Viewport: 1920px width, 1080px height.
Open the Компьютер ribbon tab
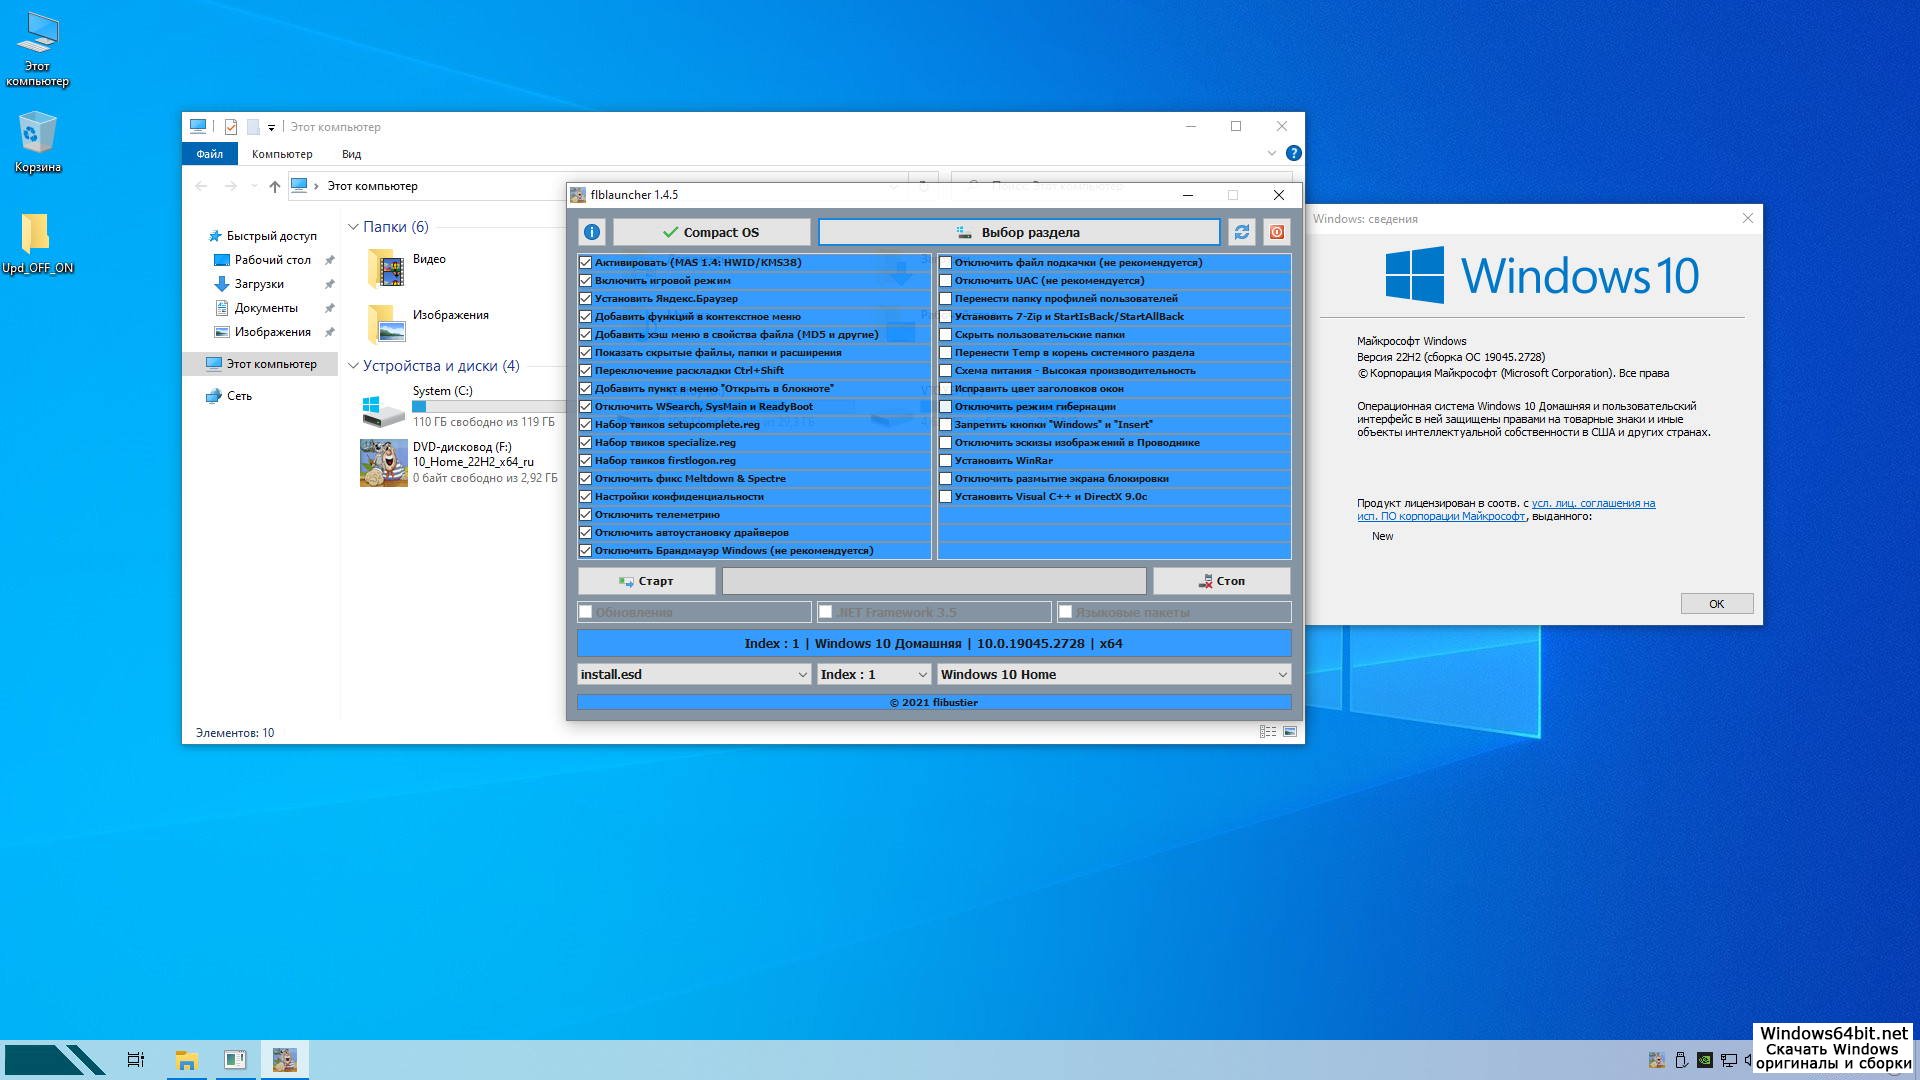click(x=282, y=154)
